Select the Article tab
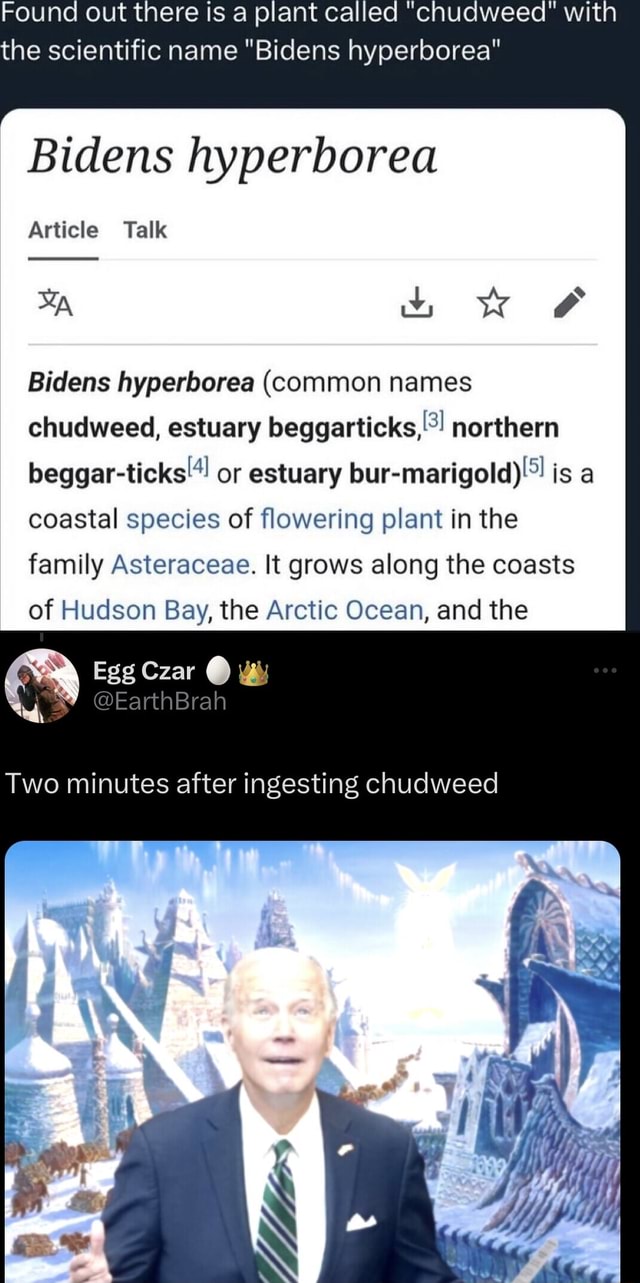Screen dimensions: 640x1283 (63, 230)
